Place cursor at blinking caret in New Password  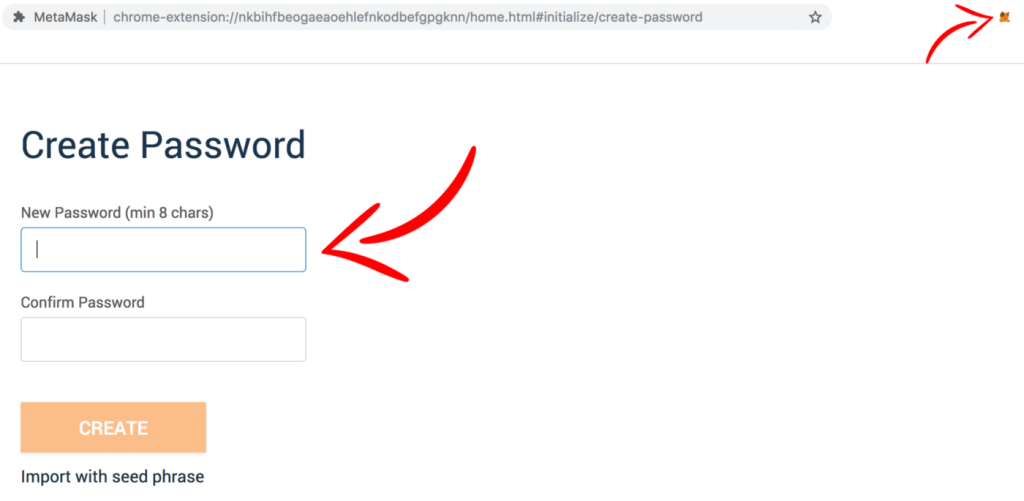pos(37,250)
